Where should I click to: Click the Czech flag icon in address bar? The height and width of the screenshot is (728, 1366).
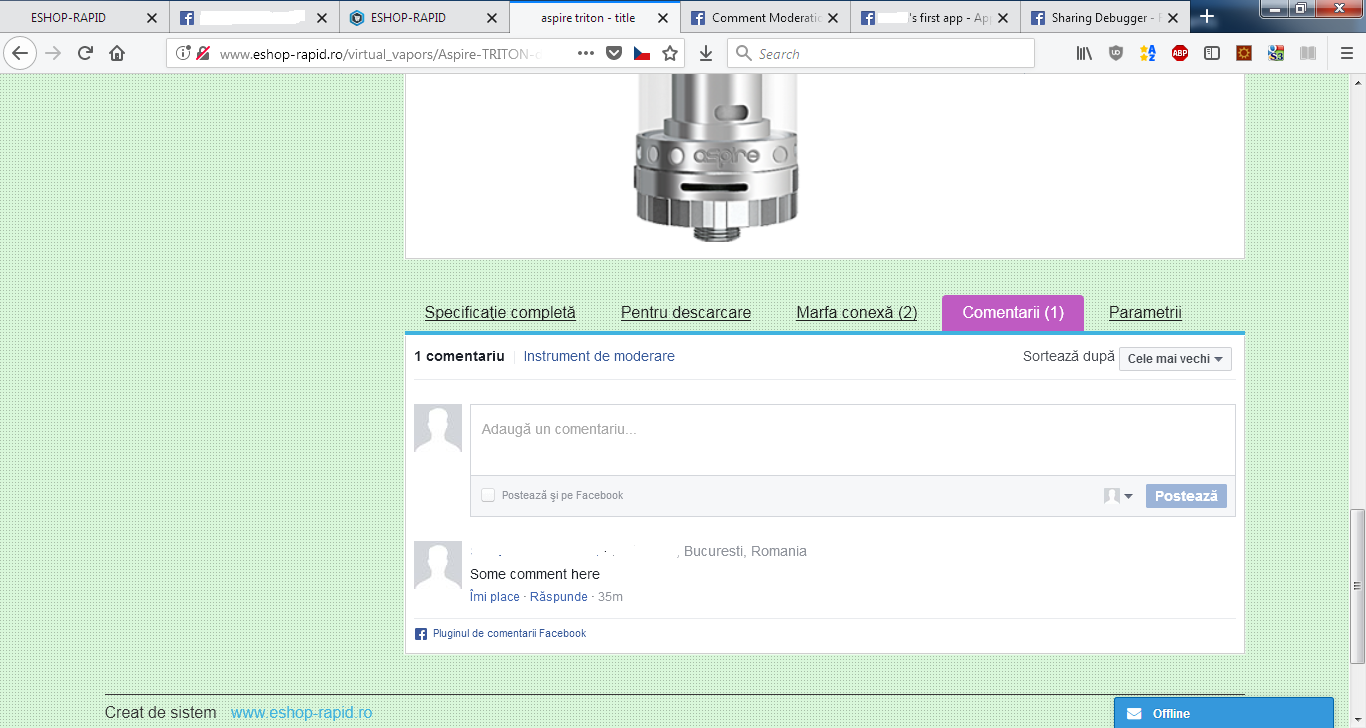[x=642, y=53]
